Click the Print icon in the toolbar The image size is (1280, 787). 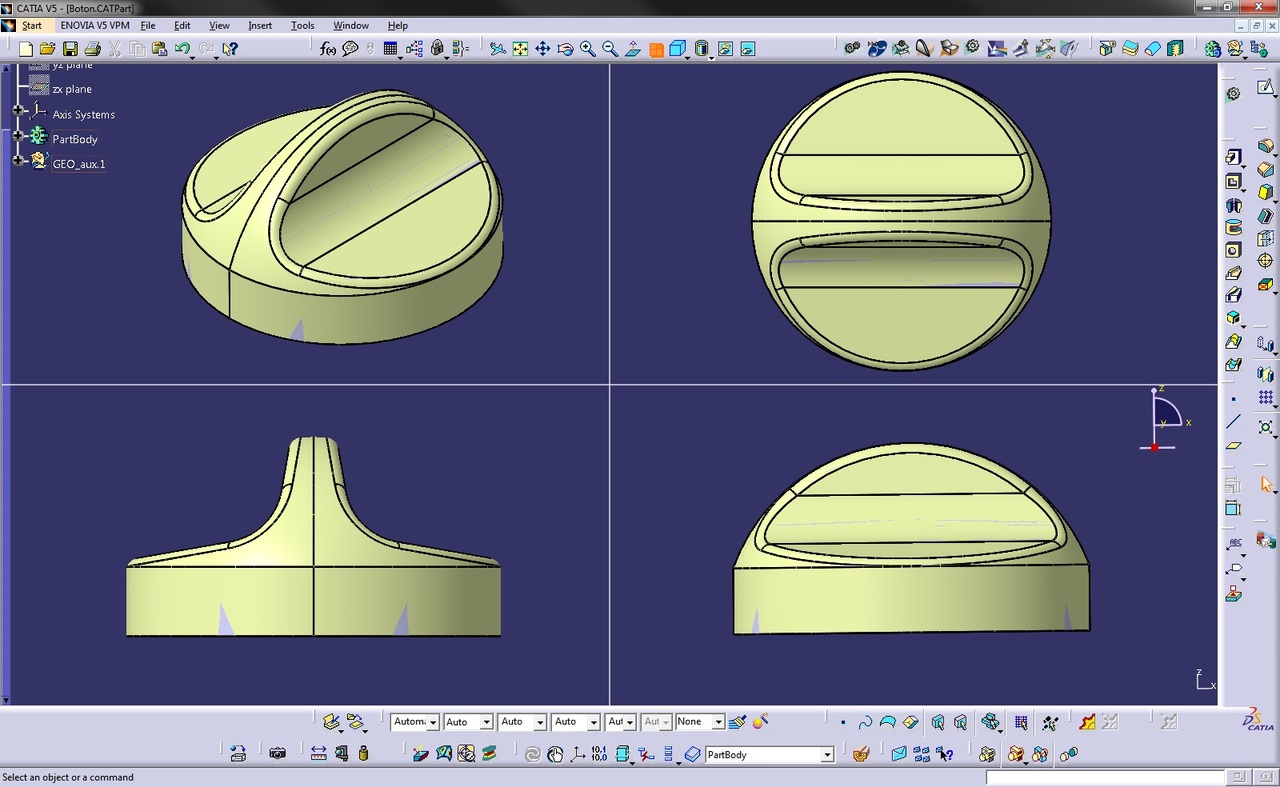92,48
